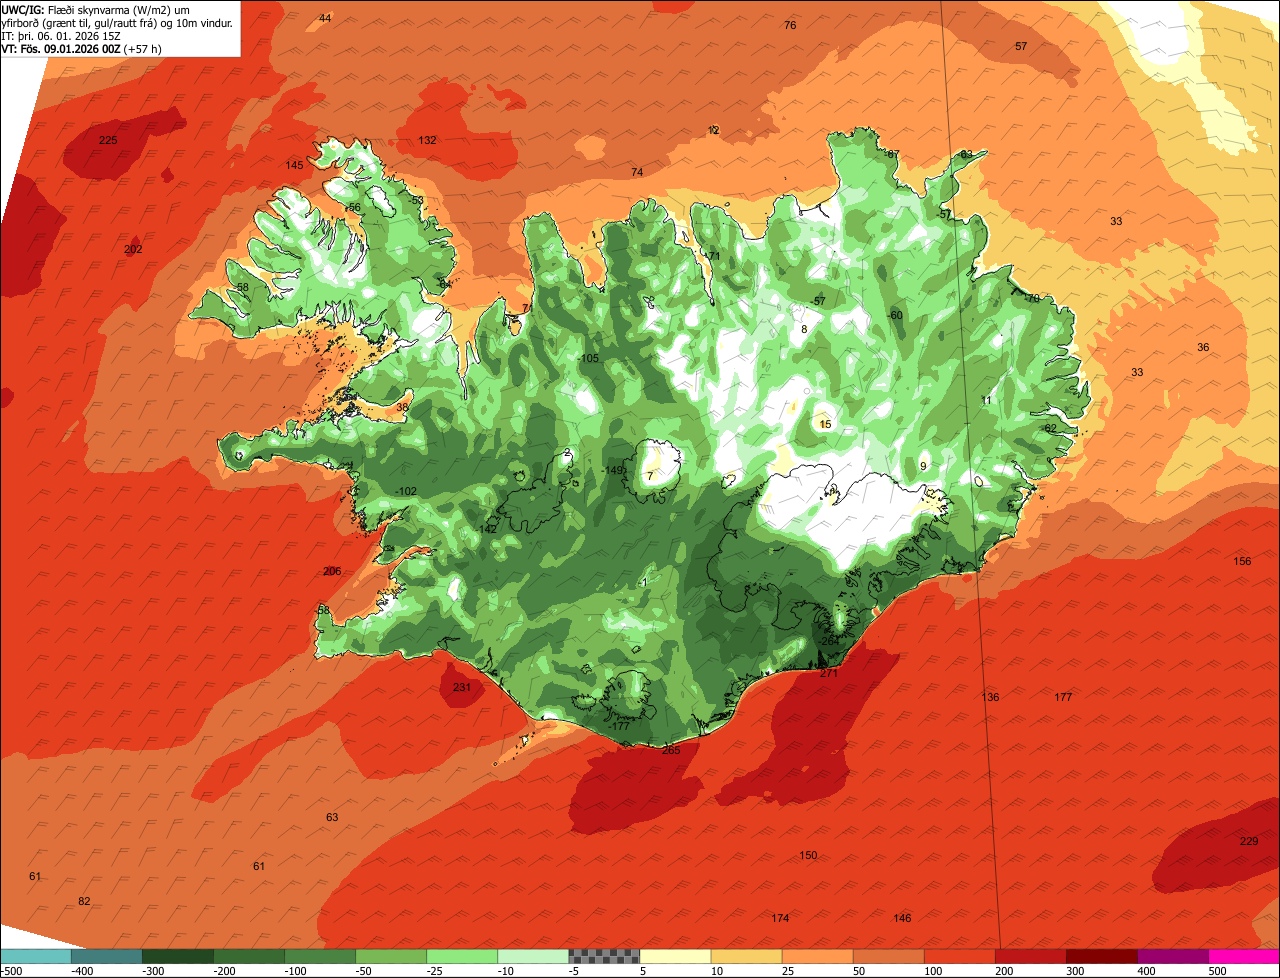Click the legend tick label '-300'

point(153,970)
